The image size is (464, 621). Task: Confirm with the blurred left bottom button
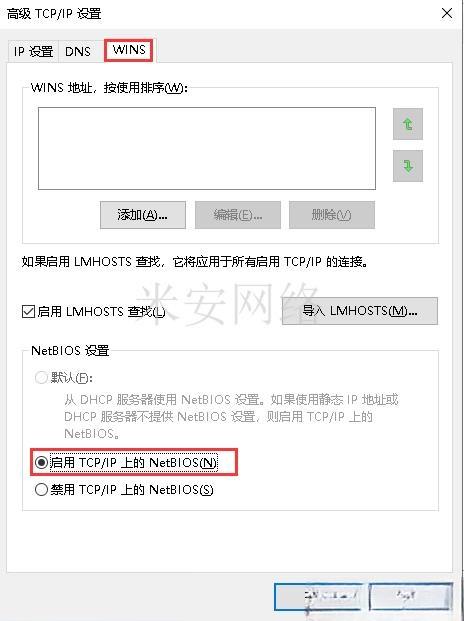(318, 596)
